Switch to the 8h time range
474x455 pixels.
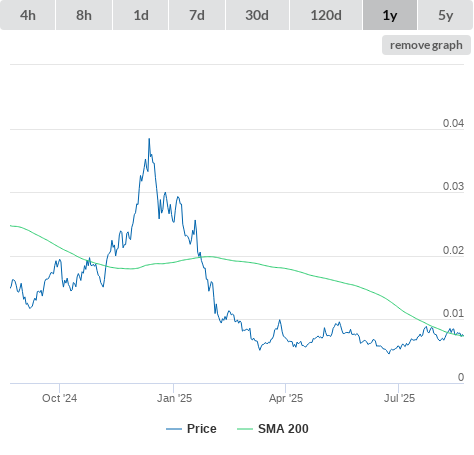[84, 15]
